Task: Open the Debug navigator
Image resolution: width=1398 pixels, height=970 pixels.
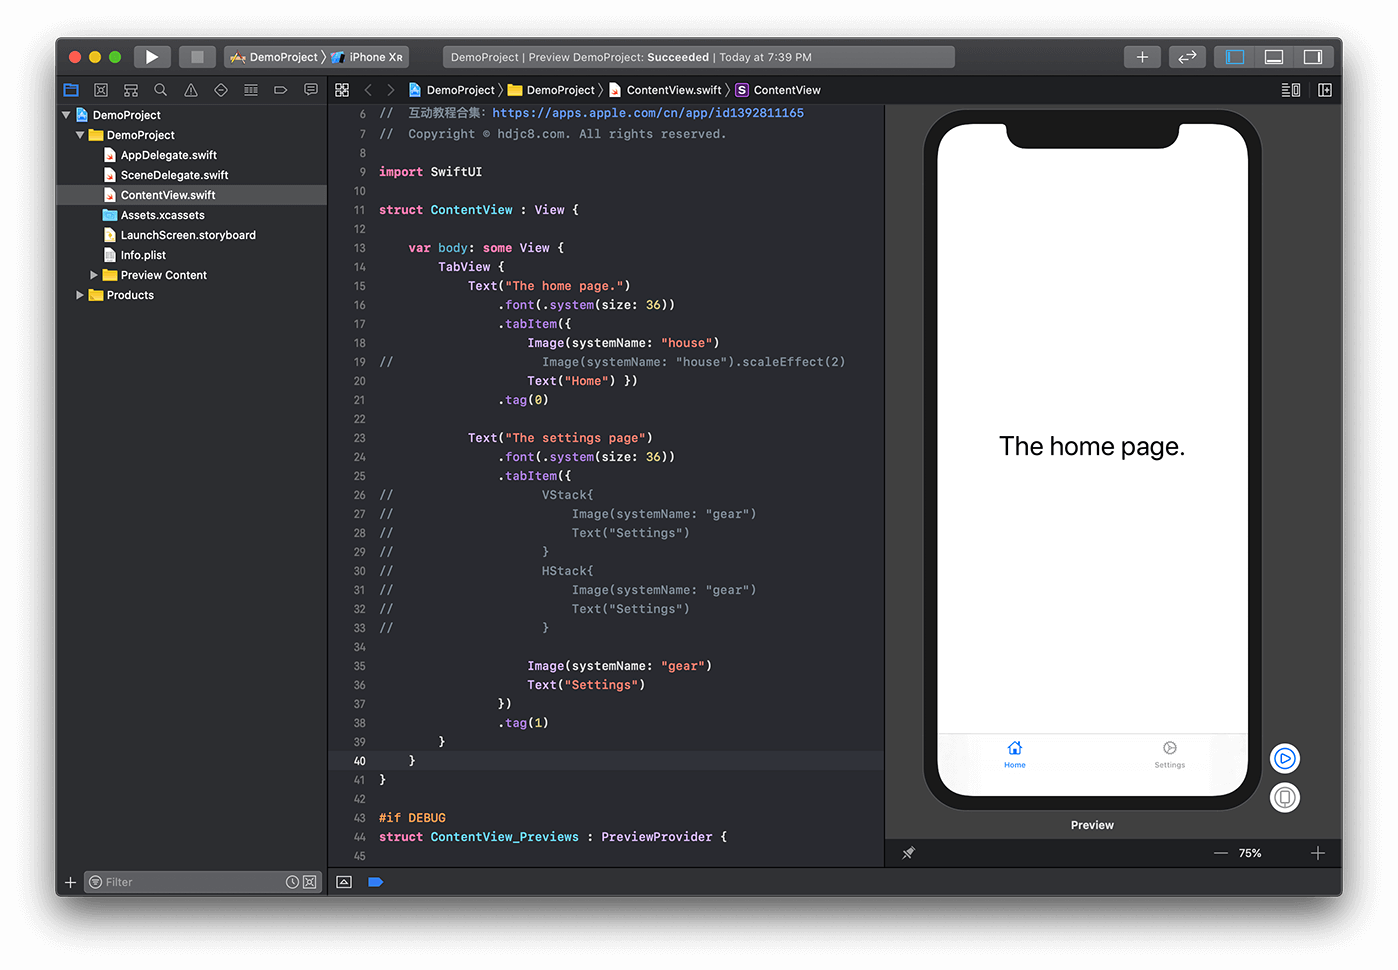Action: (251, 90)
